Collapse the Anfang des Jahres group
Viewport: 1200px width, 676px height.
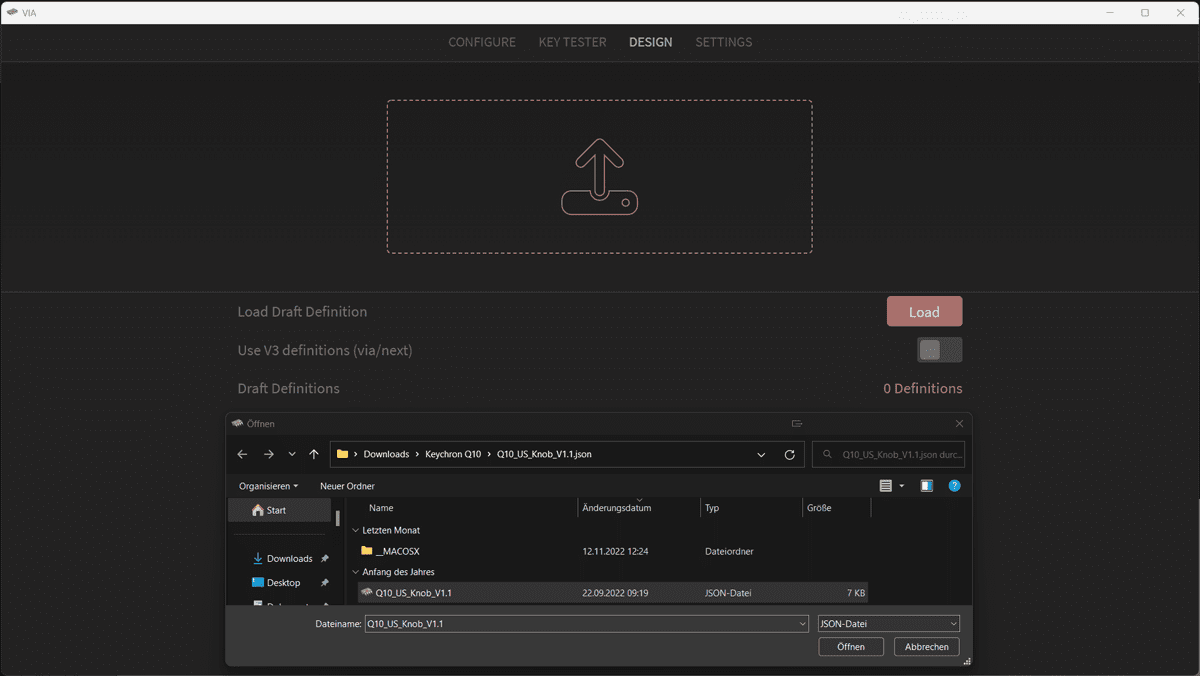(355, 572)
